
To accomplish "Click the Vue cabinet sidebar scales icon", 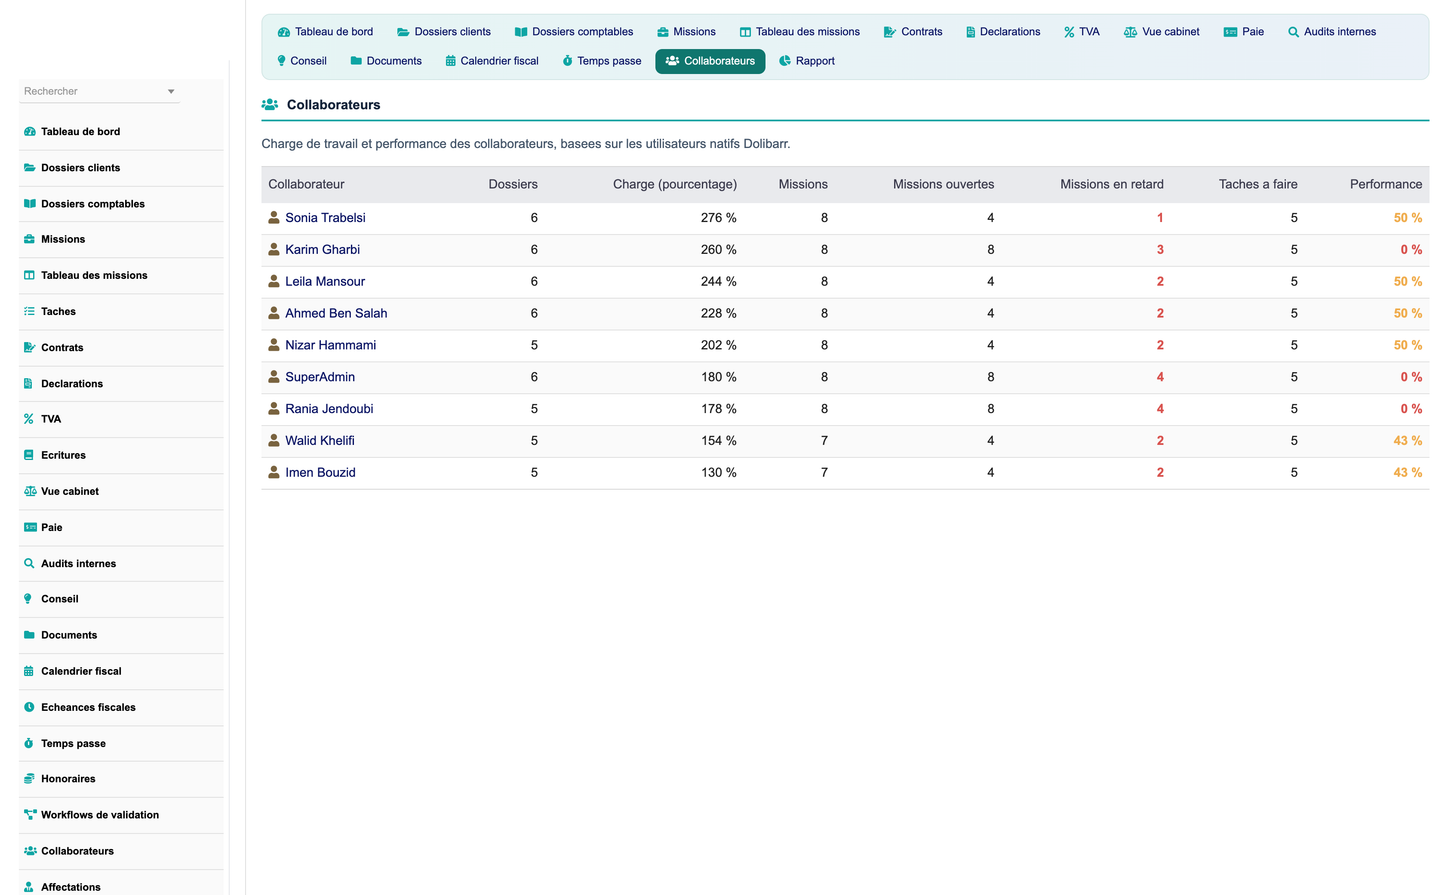I will pyautogui.click(x=29, y=492).
